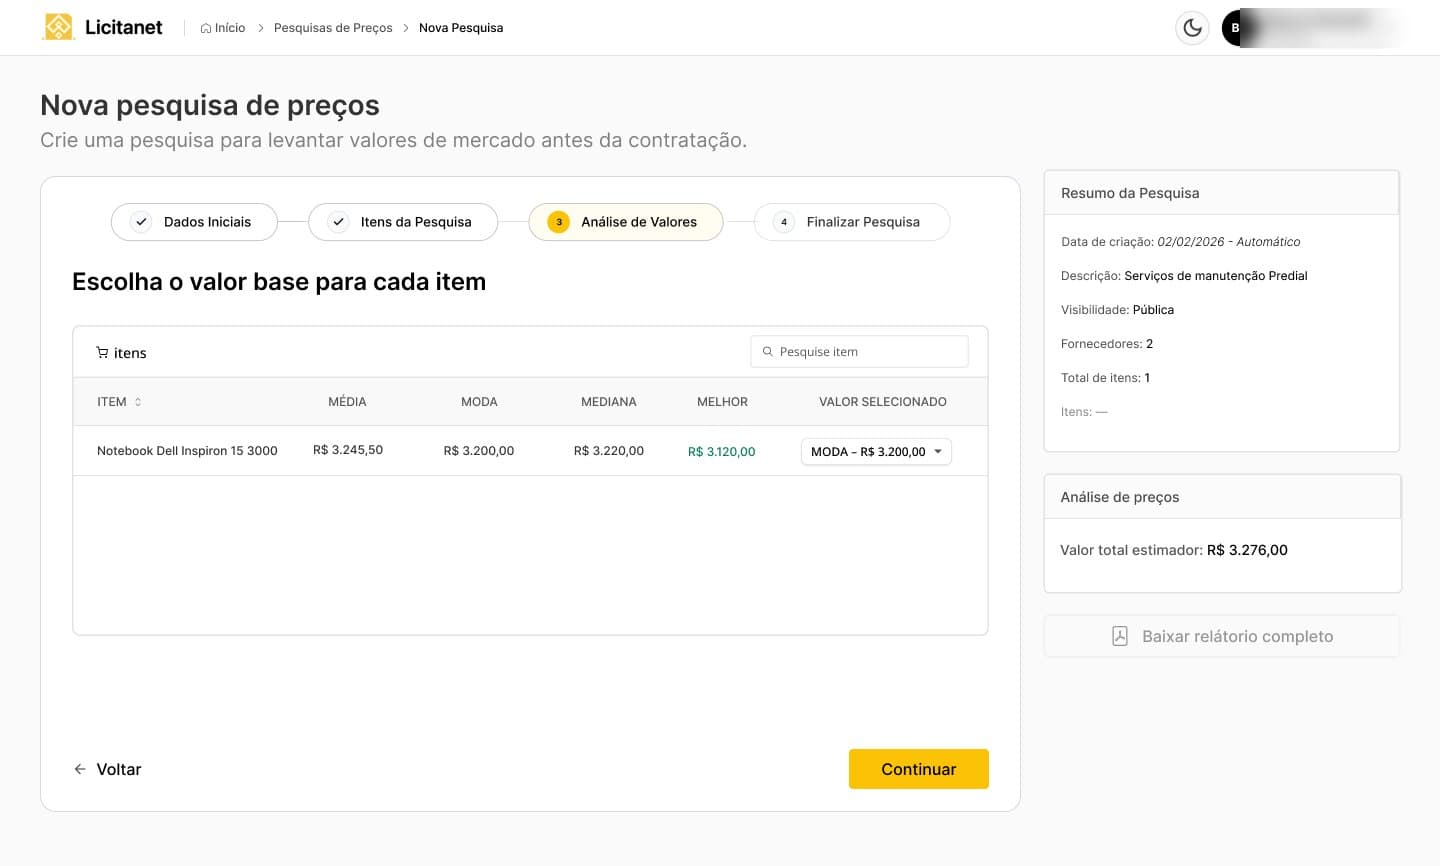The image size is (1440, 866).
Task: Click the Nova pesquisa de preços heading
Action: point(210,105)
